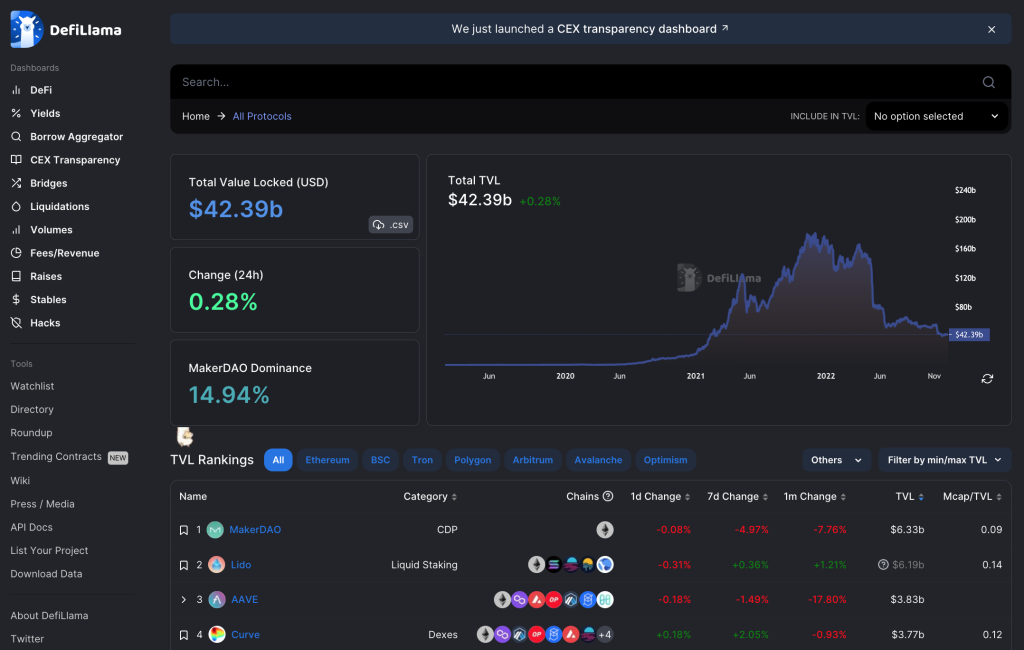Open the Directory tool
1024x650 pixels.
(x=32, y=410)
